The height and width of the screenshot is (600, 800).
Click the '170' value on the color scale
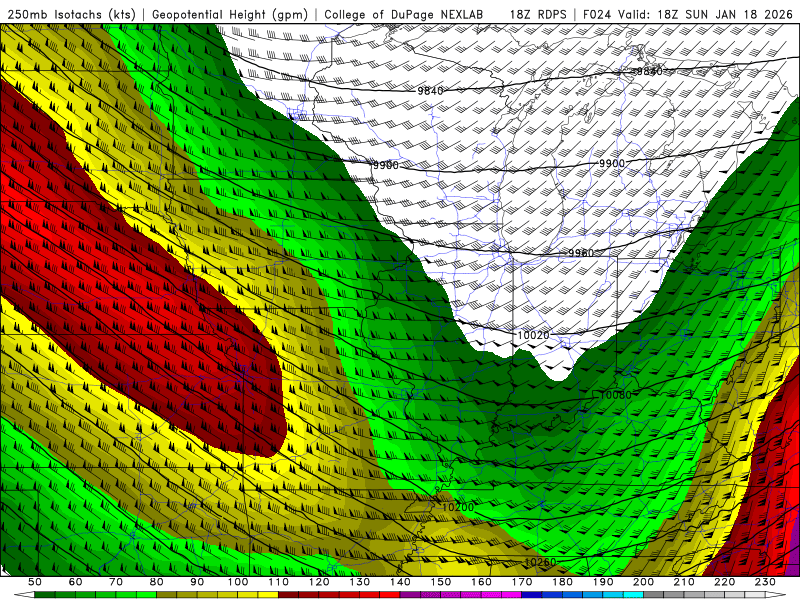pos(522,582)
